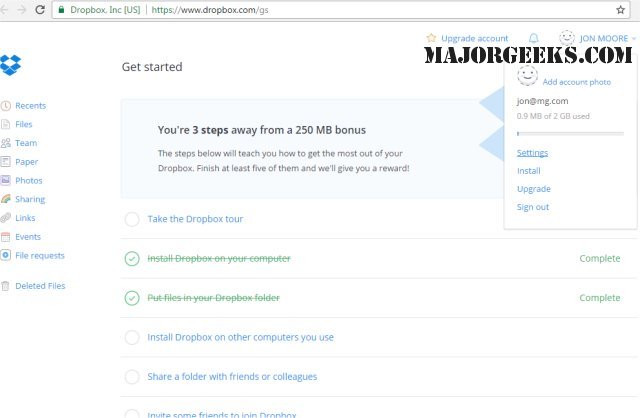Open Links in sidebar
Viewport: 640px width, 418px height.
[25, 218]
